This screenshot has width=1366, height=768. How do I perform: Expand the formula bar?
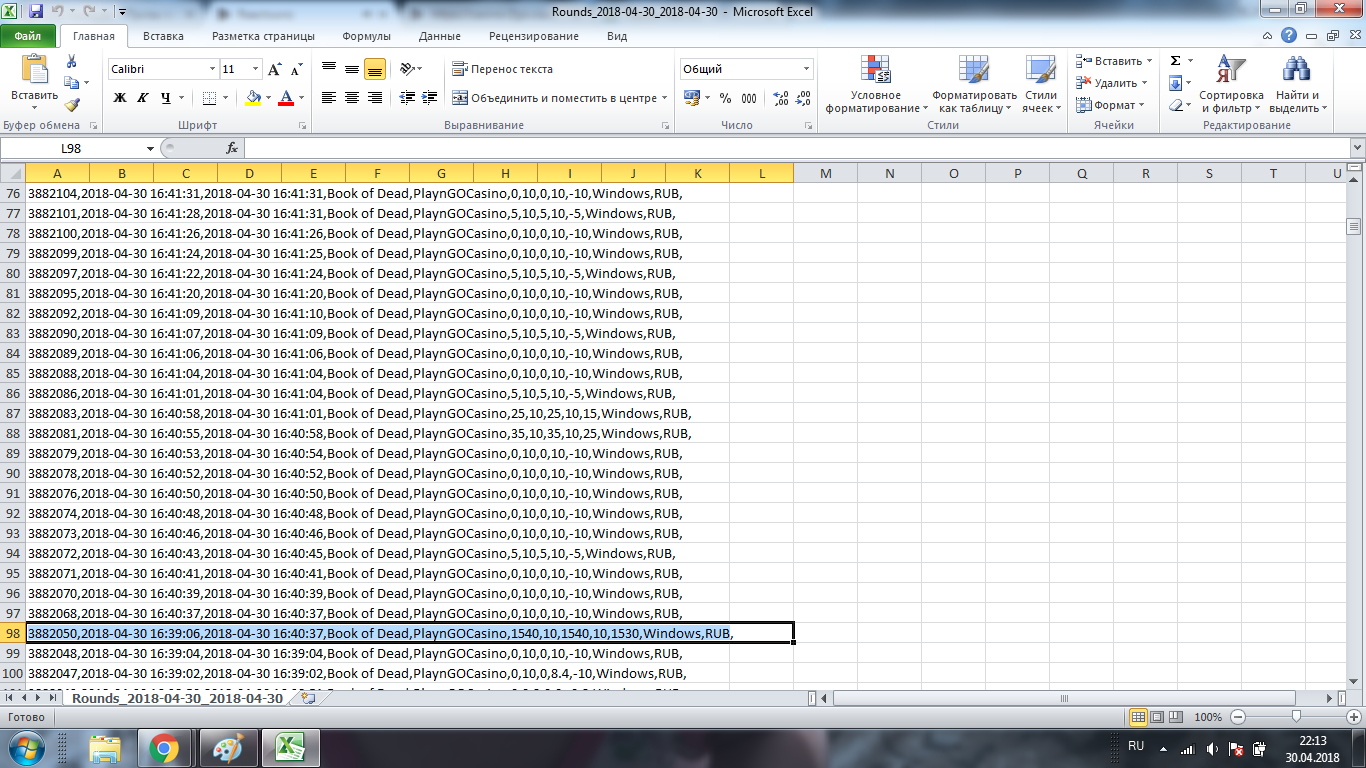(x=1356, y=148)
